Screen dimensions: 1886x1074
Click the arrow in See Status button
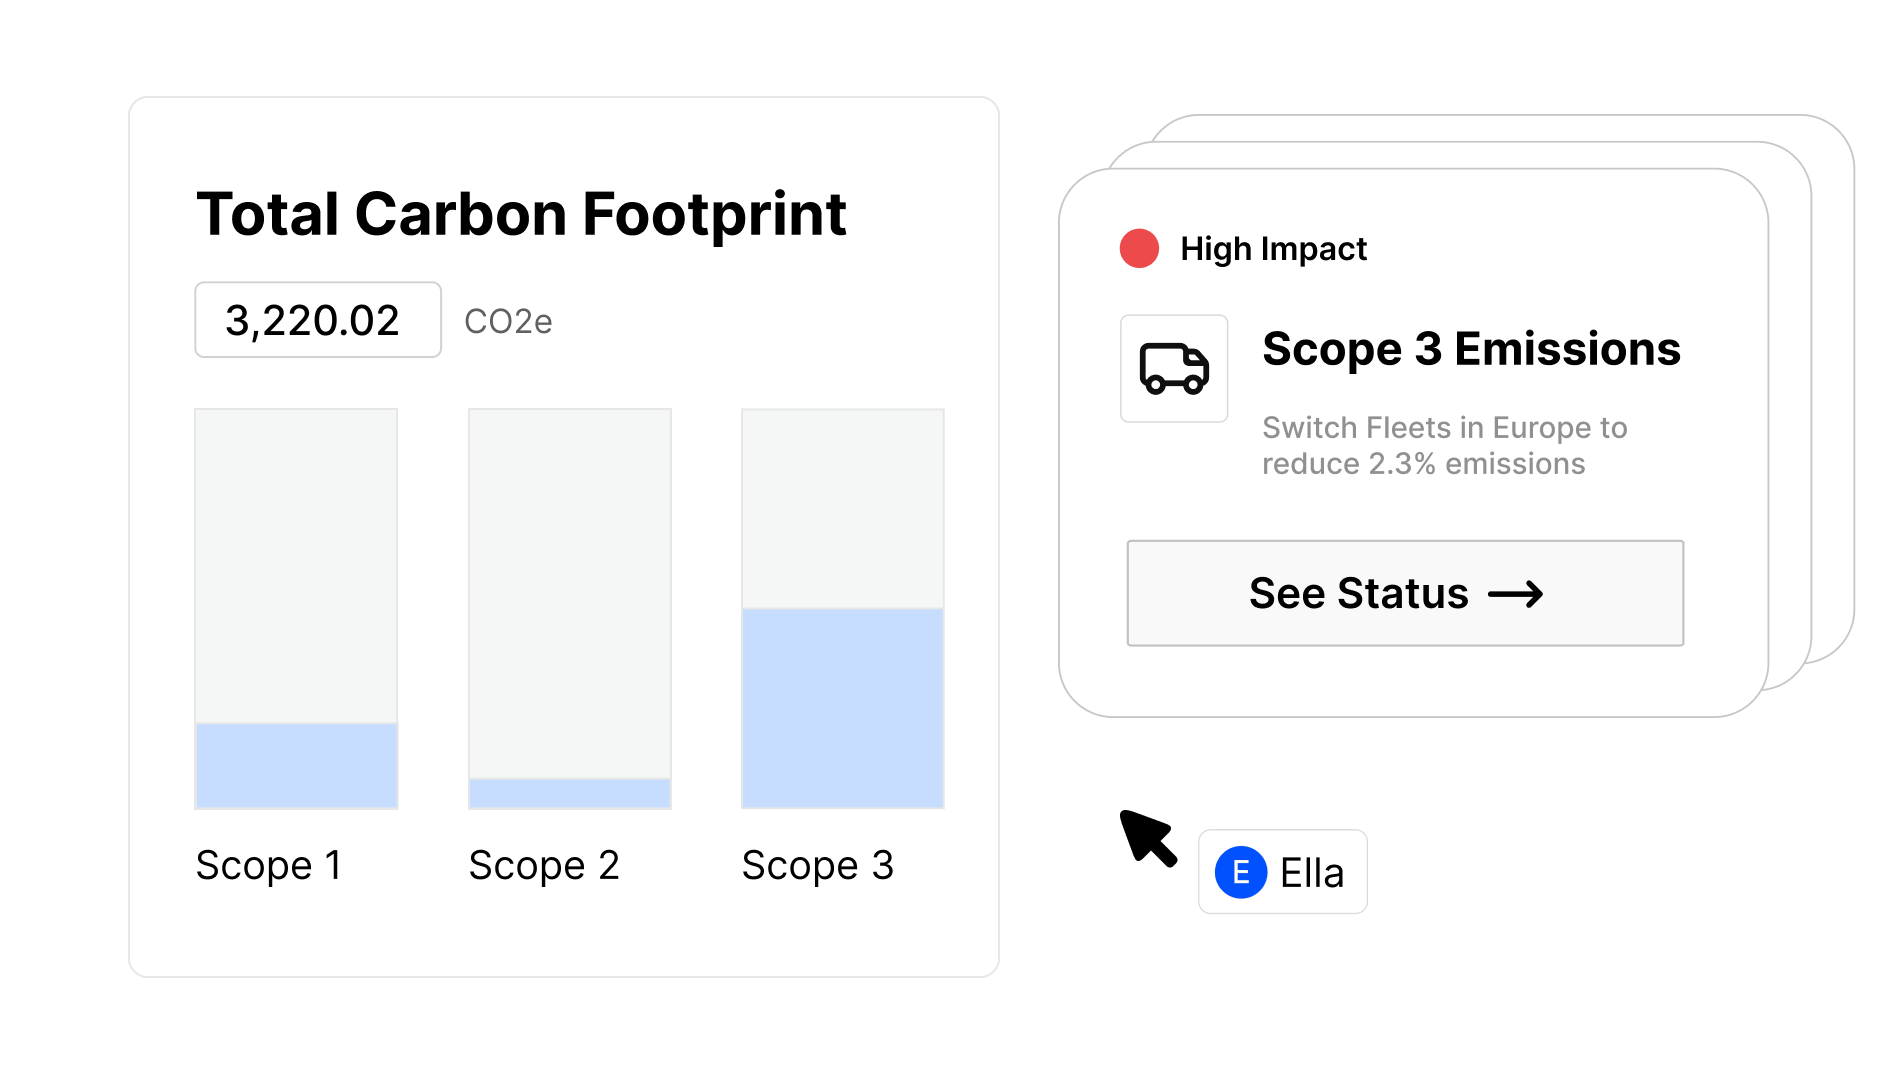pos(1516,594)
